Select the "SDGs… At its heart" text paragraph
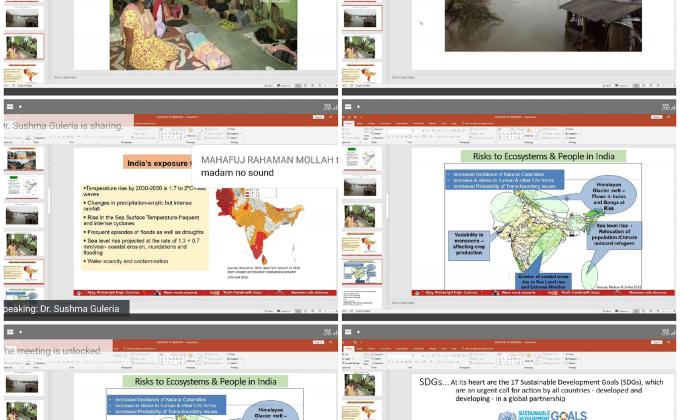Viewport: 680px width, 420px height. [x=540, y=389]
